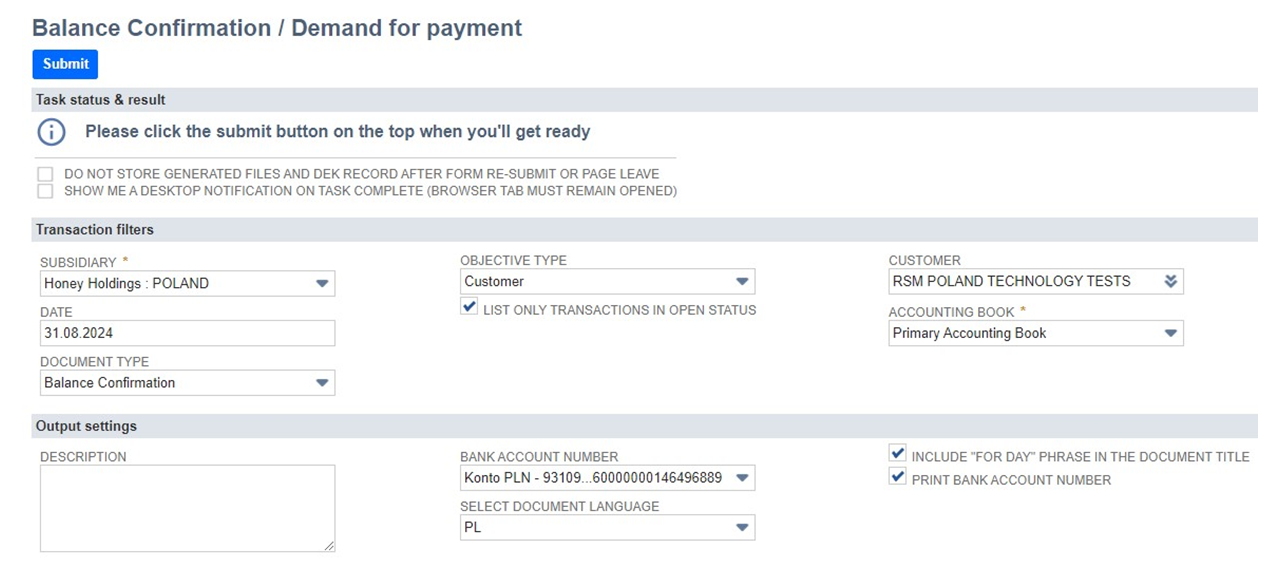
Task: Click inside the Description text area
Action: (x=187, y=508)
